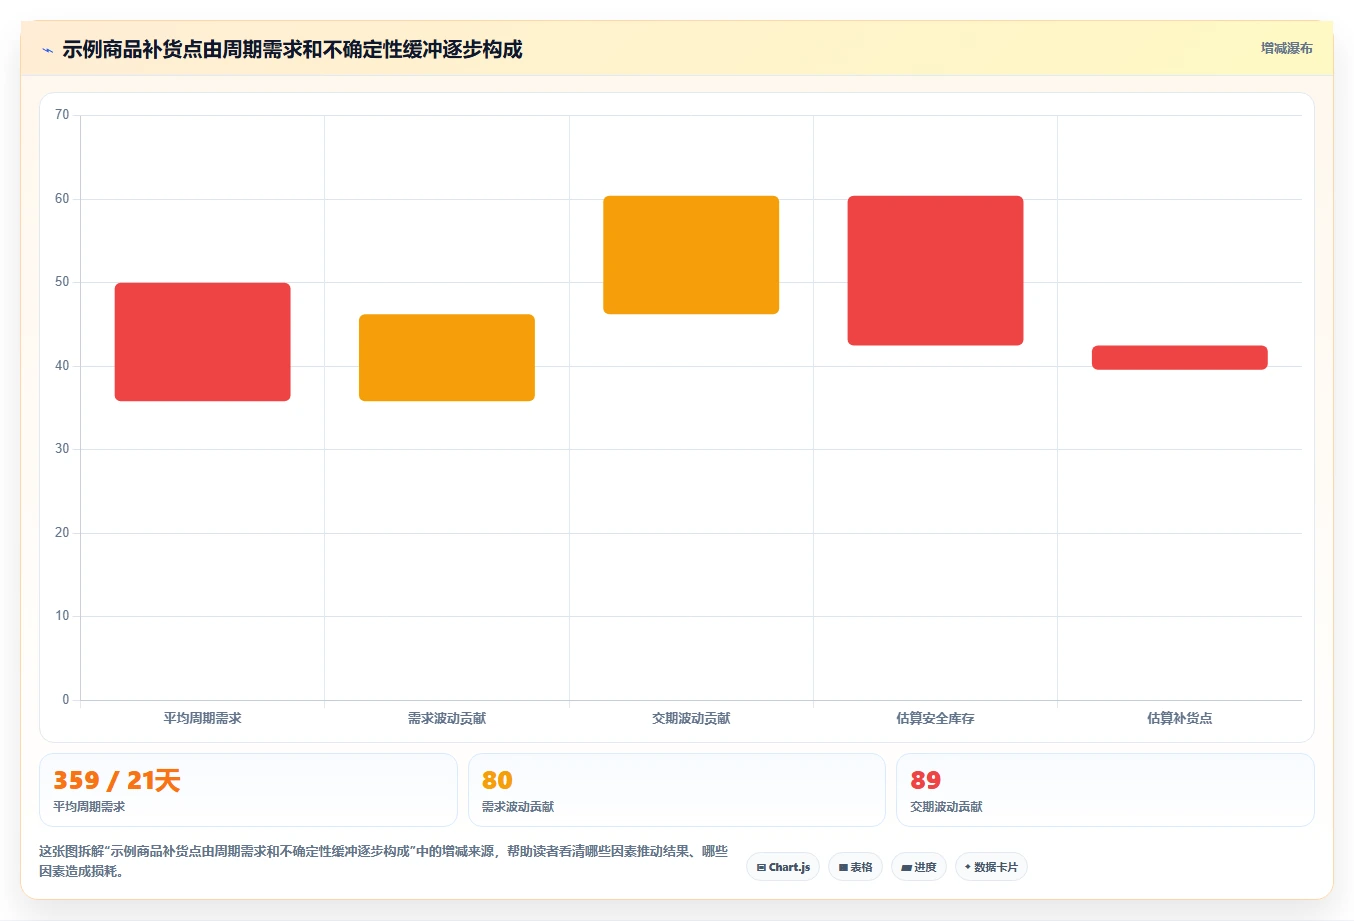Click the 交期波动贡献 caption in third card
The image size is (1354, 921).
pos(946,807)
